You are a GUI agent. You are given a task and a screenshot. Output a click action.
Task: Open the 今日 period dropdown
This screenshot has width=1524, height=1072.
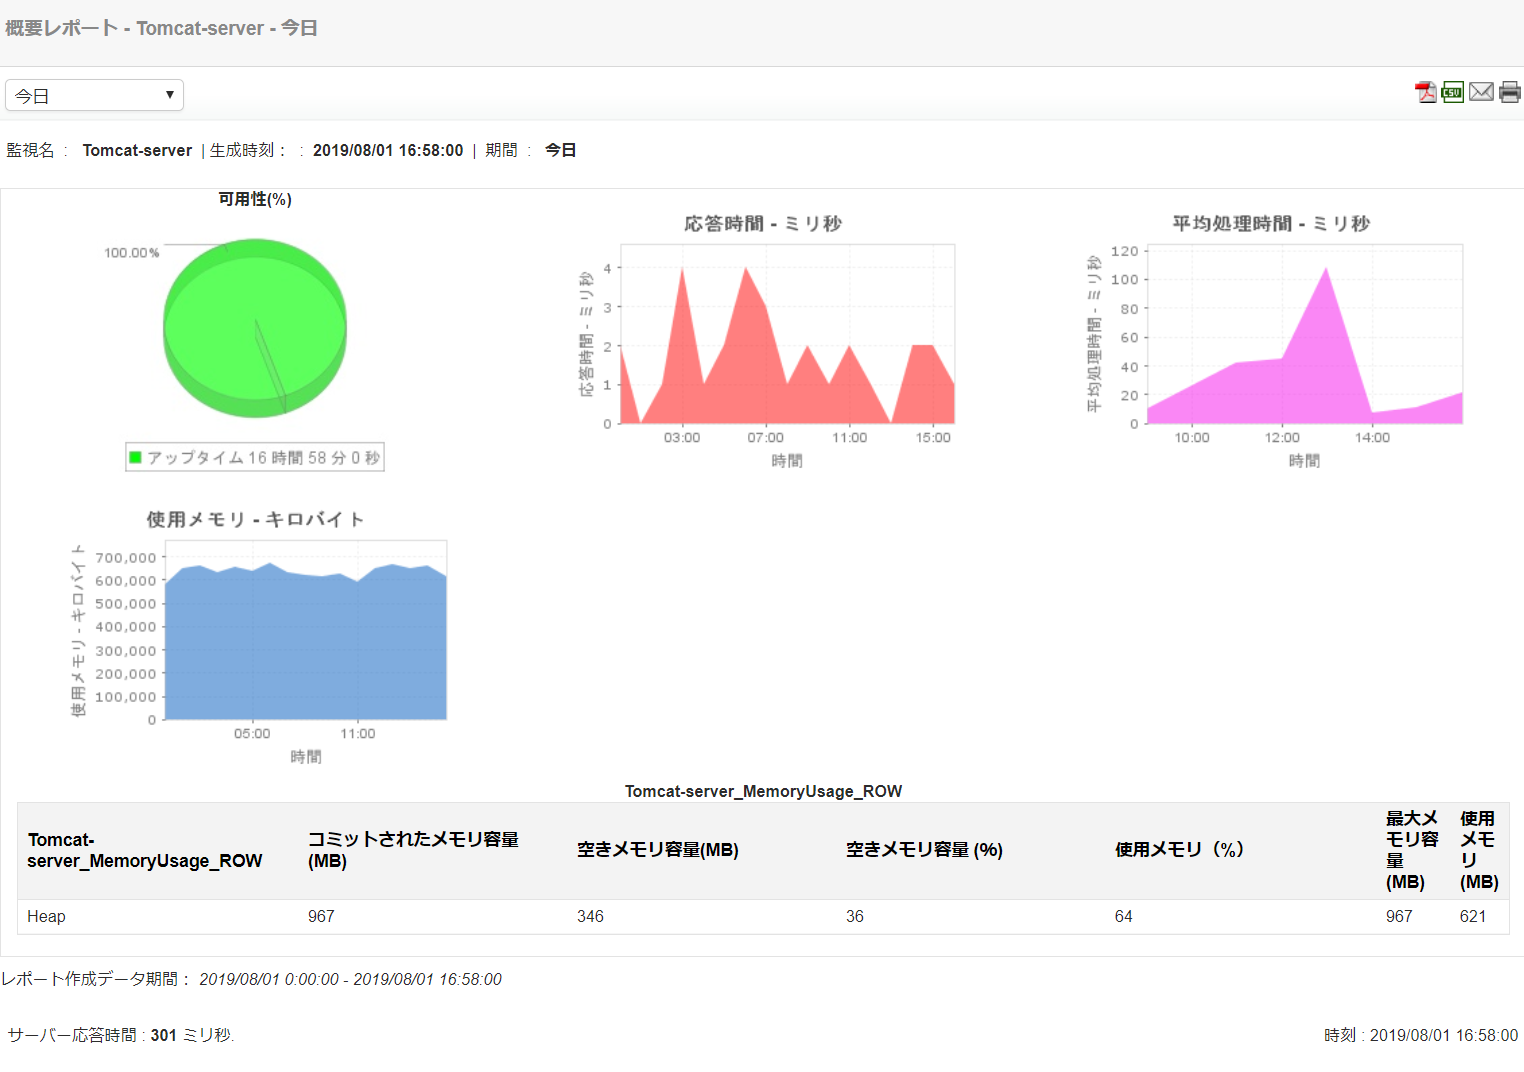(x=94, y=95)
